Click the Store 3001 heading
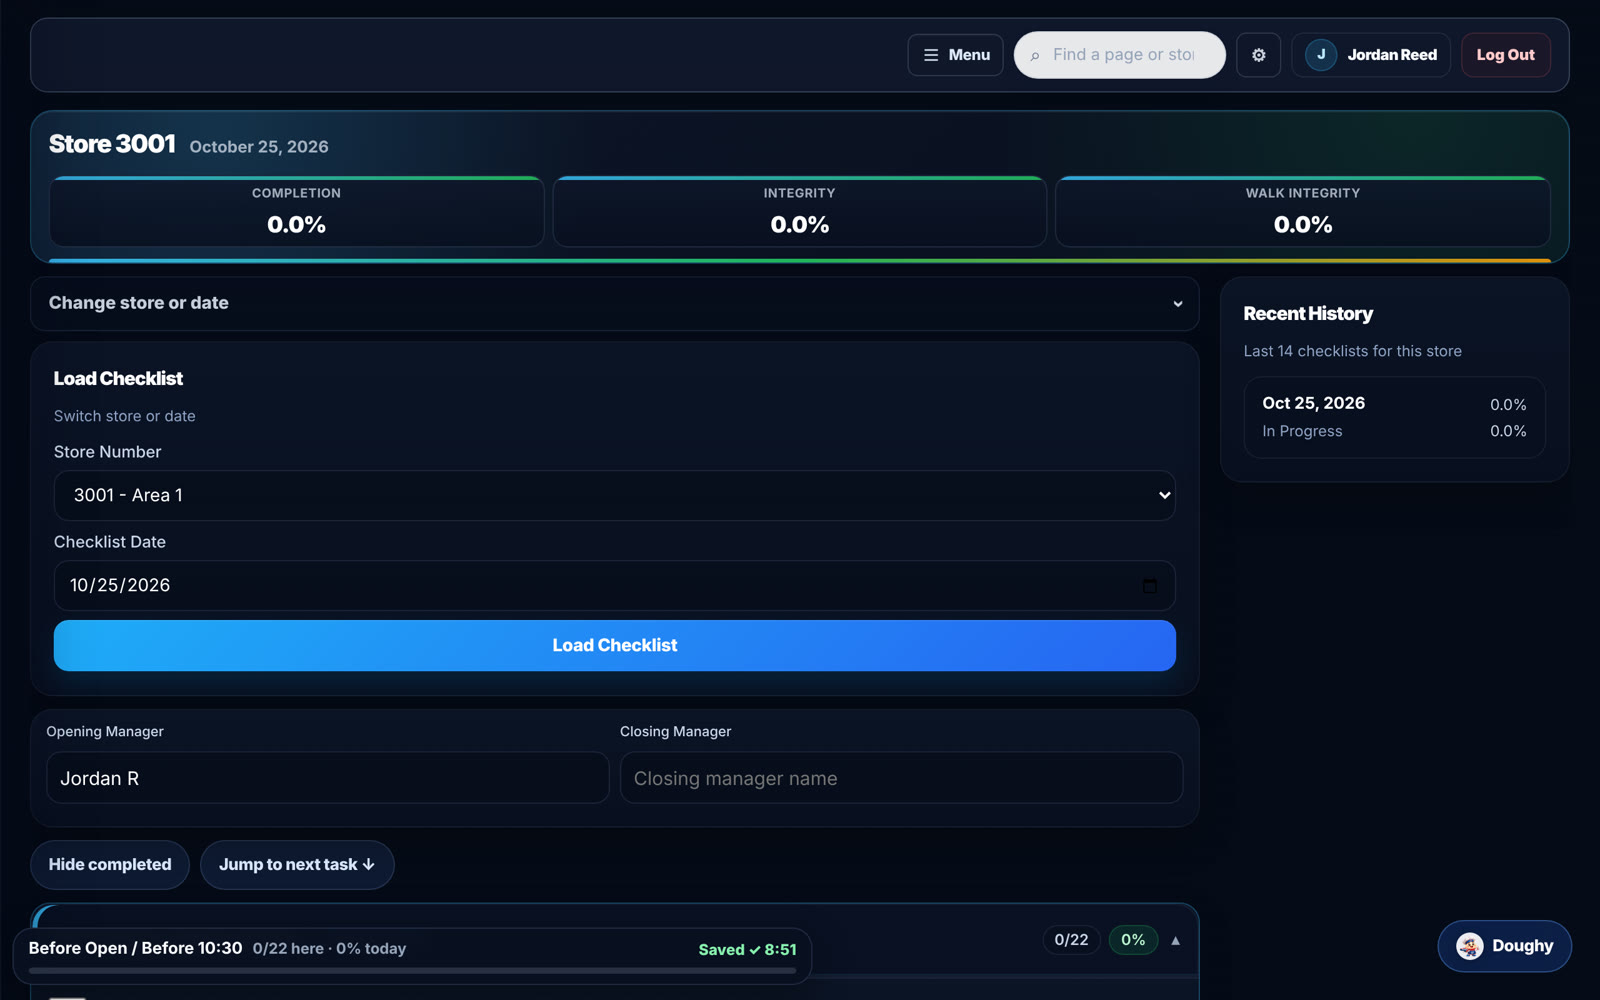Viewport: 1600px width, 1000px height. click(112, 144)
